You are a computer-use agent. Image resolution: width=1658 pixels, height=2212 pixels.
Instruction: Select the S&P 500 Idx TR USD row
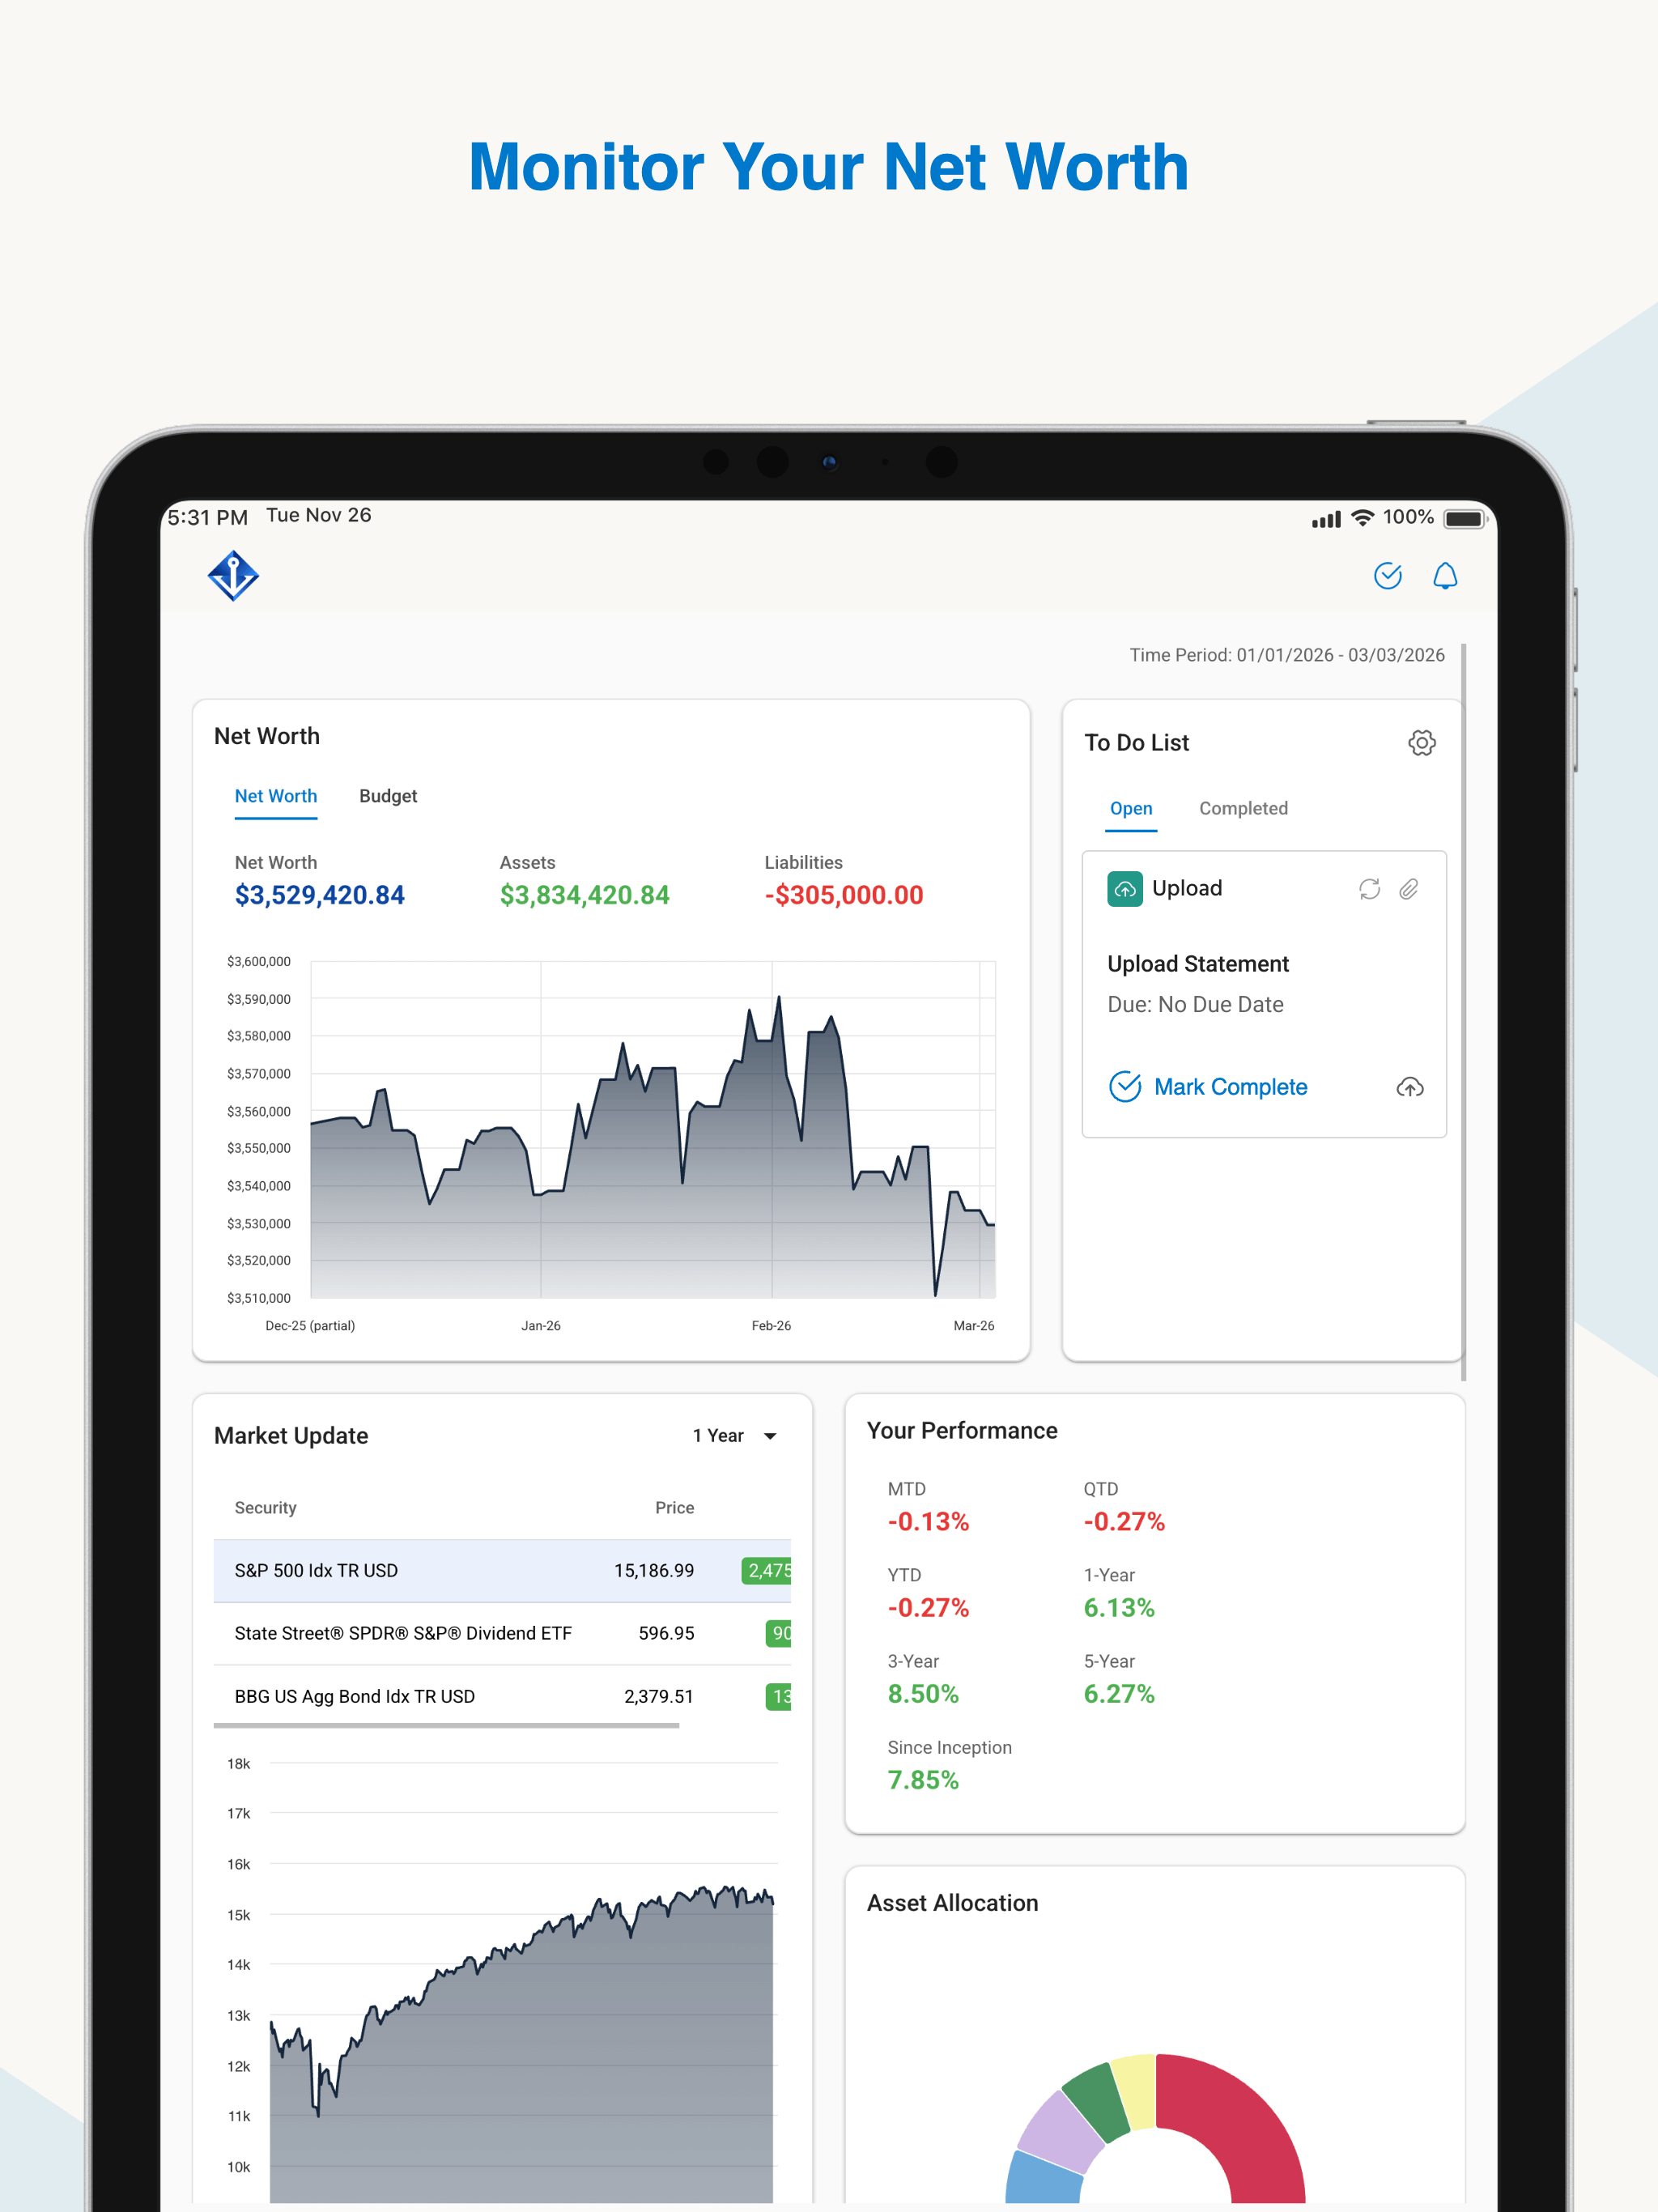[502, 1570]
